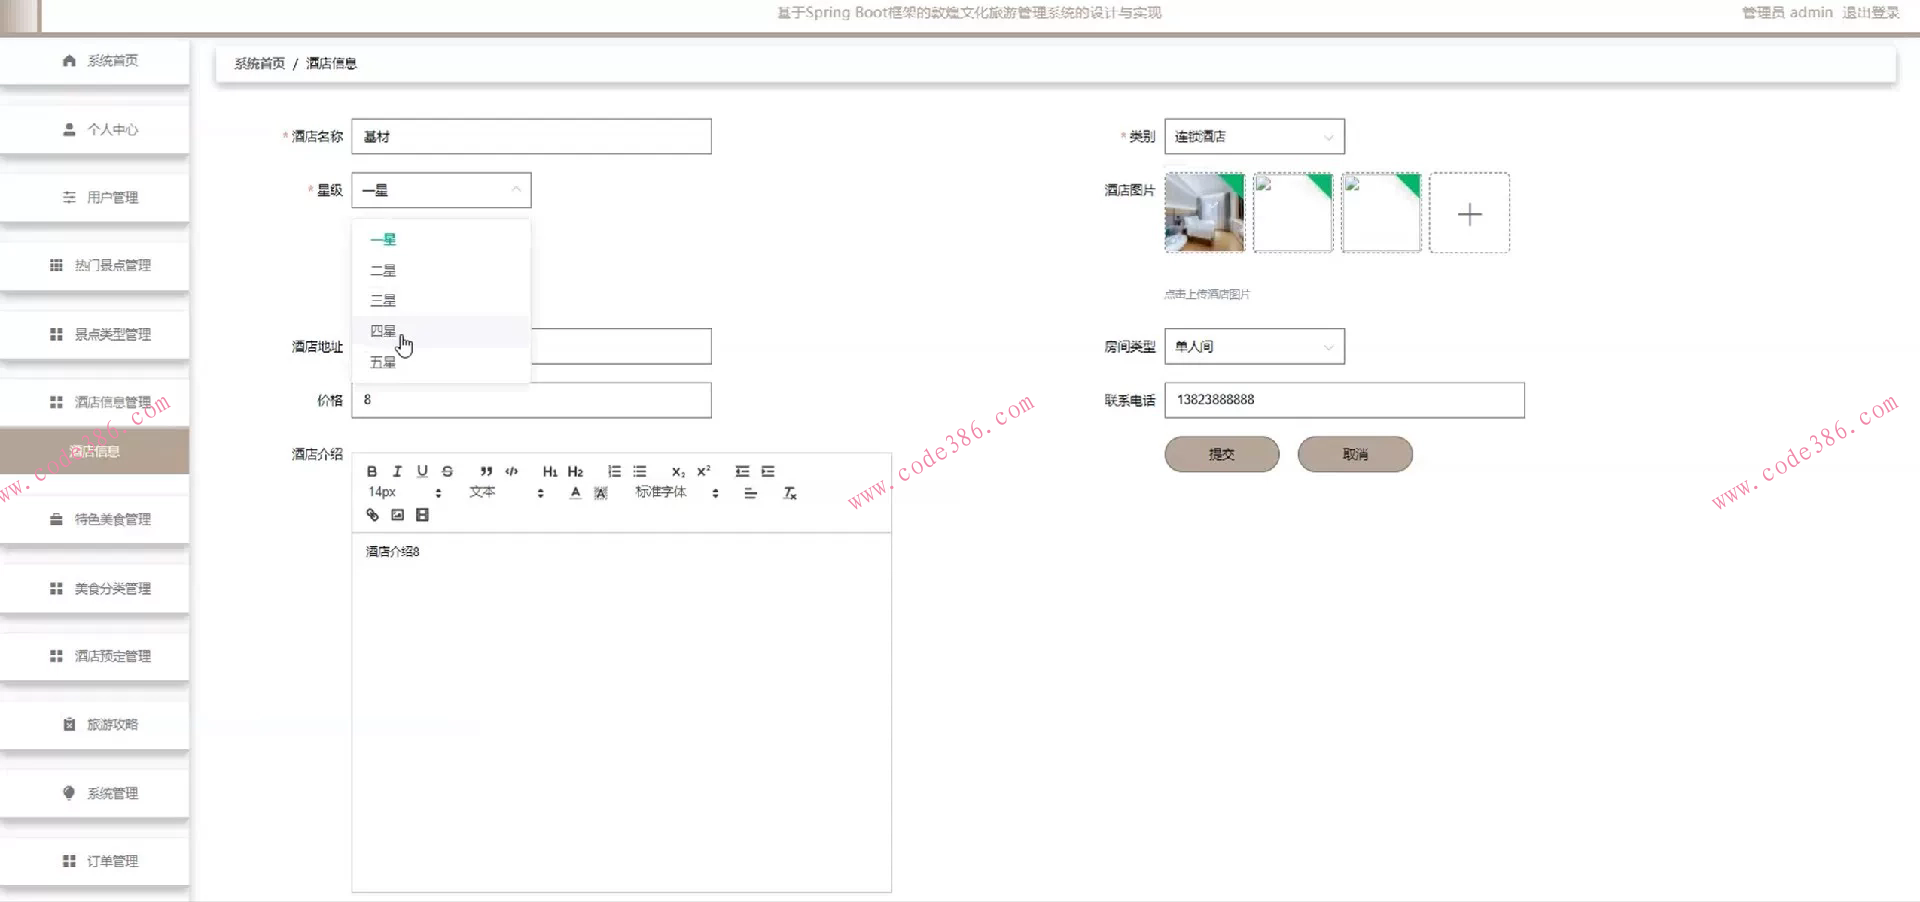1920x902 pixels.
Task: Focus the 价格 price input field
Action: pyautogui.click(x=531, y=400)
